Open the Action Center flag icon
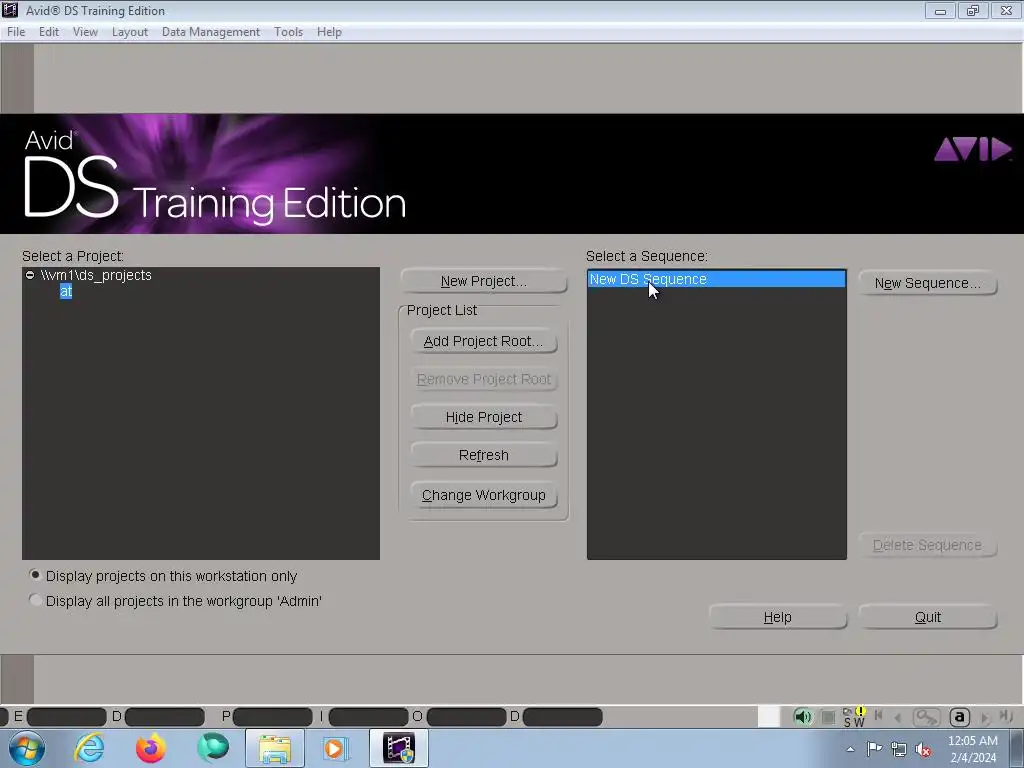Screen dimensions: 1024x768 874,749
